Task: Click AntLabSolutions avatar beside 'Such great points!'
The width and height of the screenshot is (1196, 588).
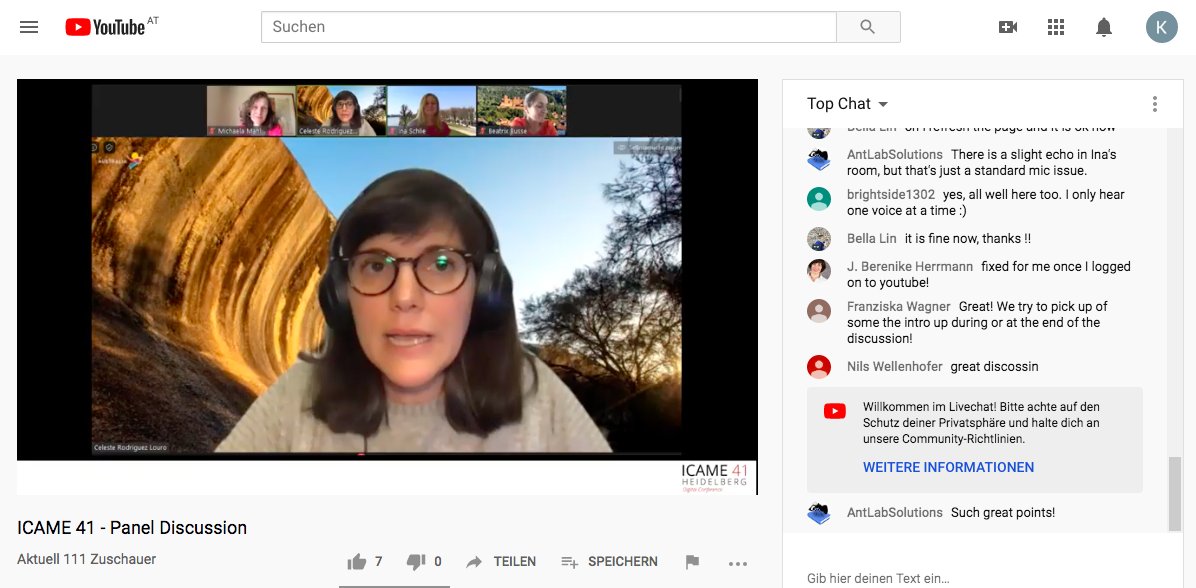Action: pos(818,513)
